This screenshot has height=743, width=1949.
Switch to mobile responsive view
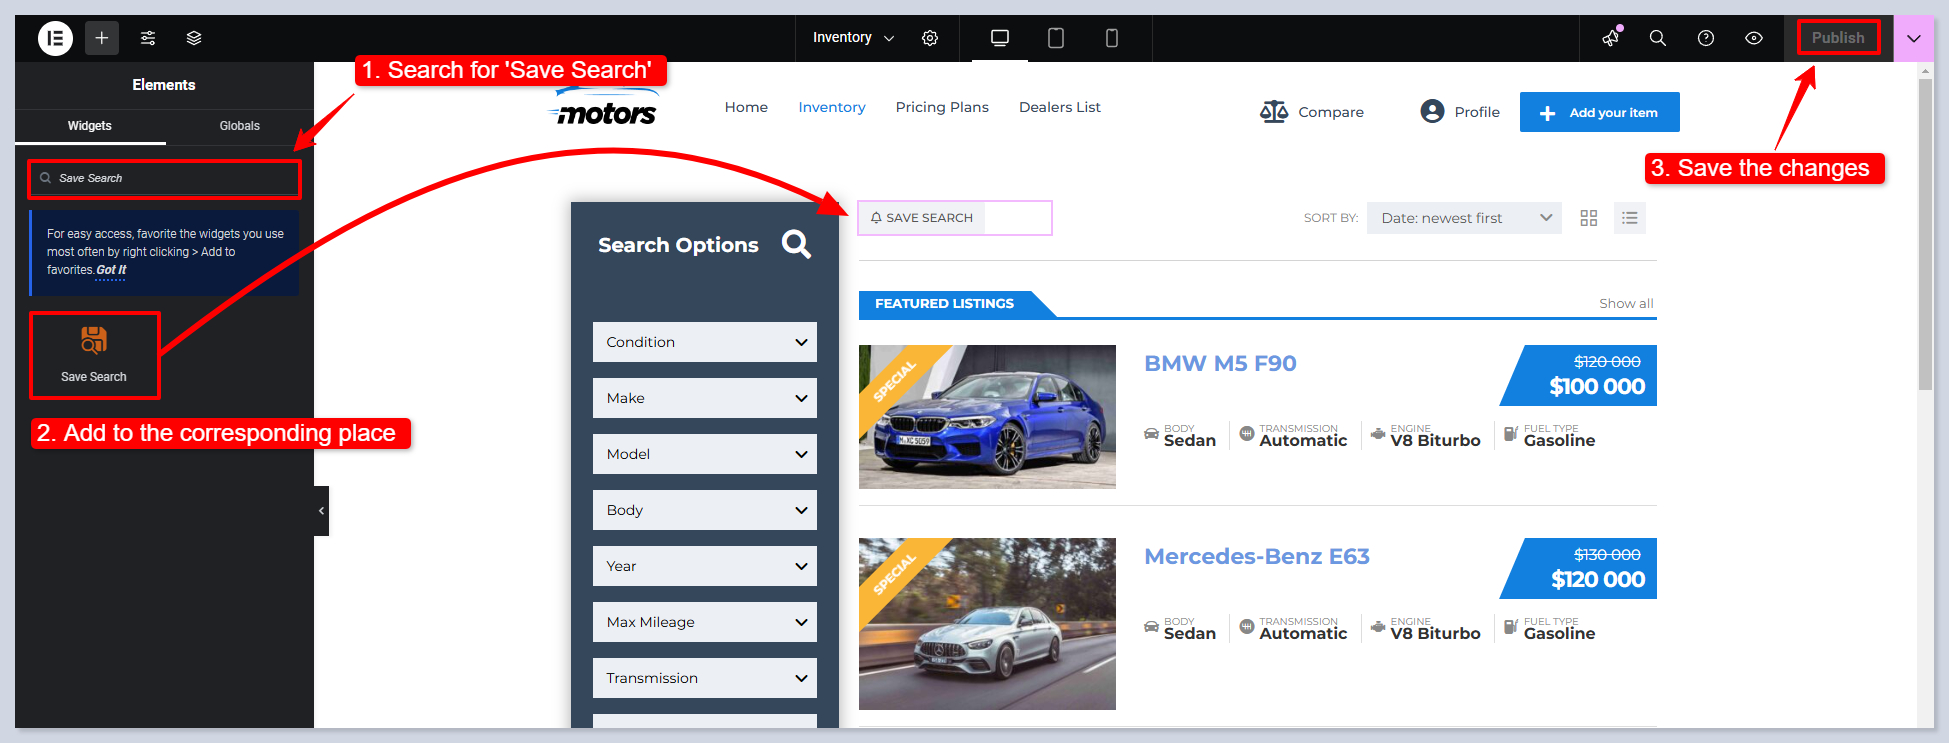point(1111,38)
